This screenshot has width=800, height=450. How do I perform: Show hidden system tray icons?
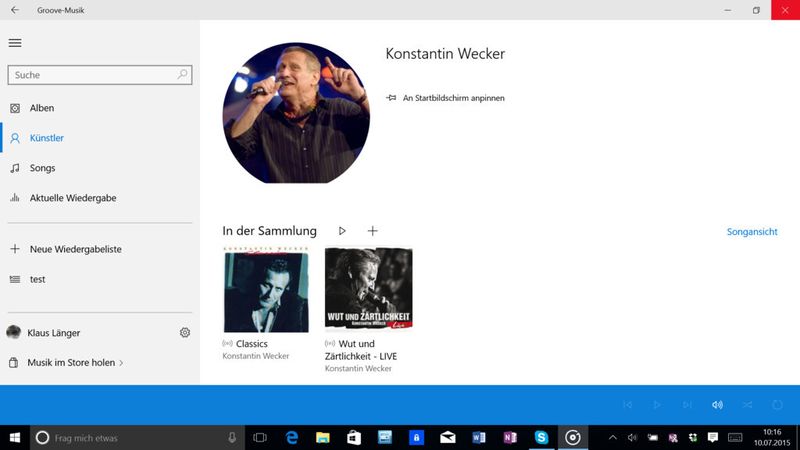(x=613, y=438)
